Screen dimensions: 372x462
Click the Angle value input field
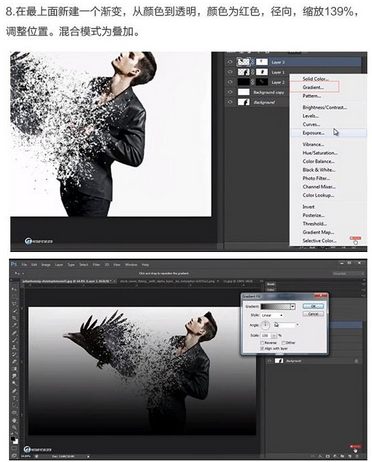click(x=284, y=325)
